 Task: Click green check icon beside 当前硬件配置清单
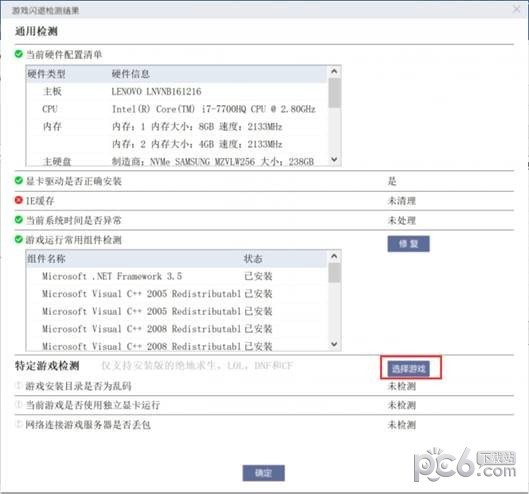(19, 54)
